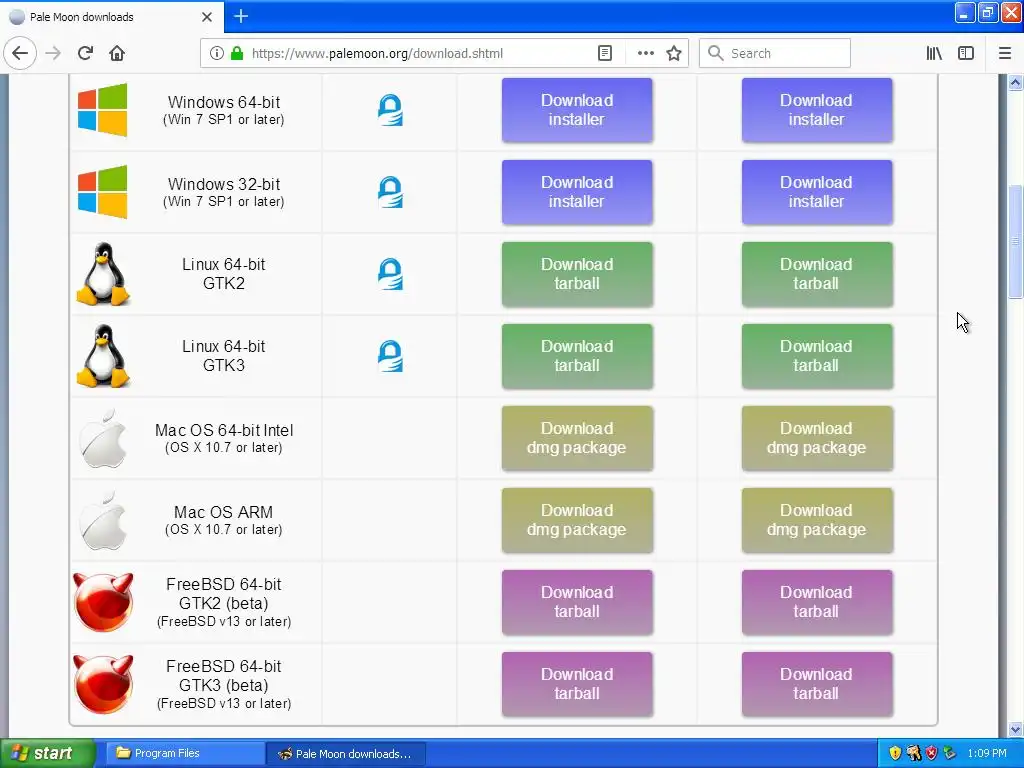Download Windows 64-bit installer, second column
This screenshot has height=768, width=1024.
(816, 110)
